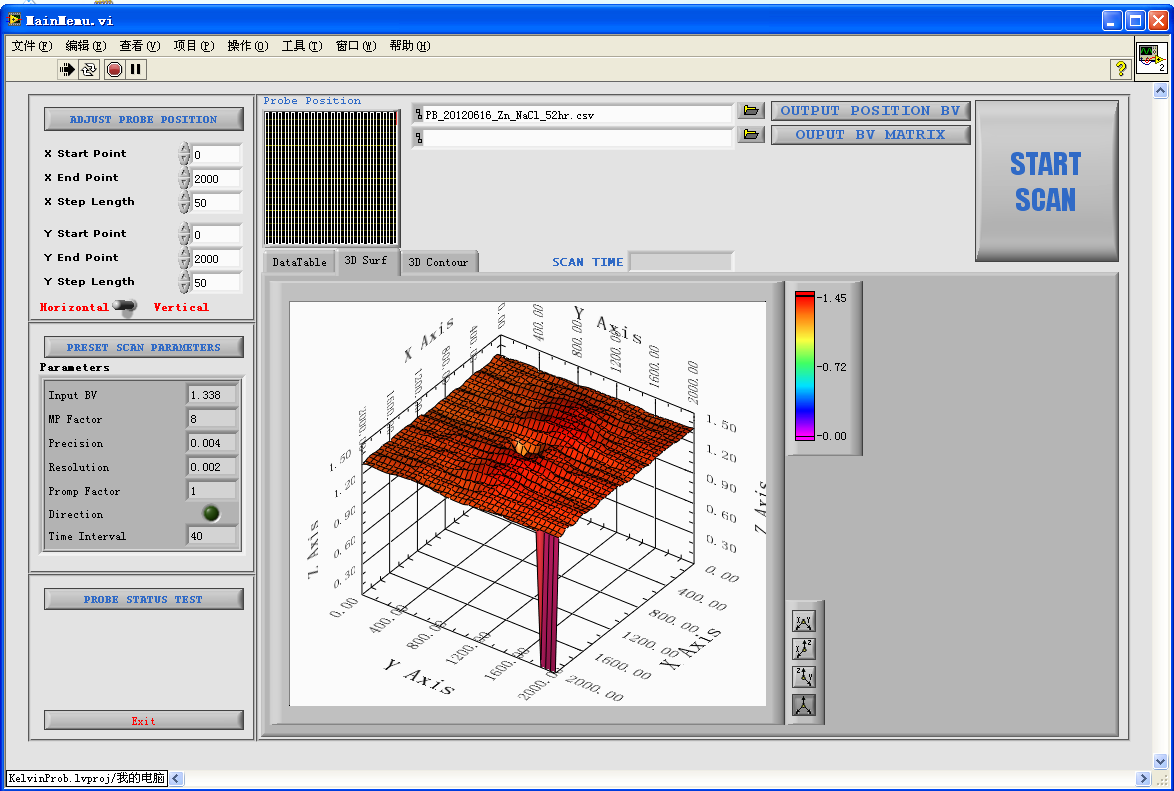Click the SCAN TIME indicator field
Image resolution: width=1174 pixels, height=791 pixels.
[x=681, y=261]
